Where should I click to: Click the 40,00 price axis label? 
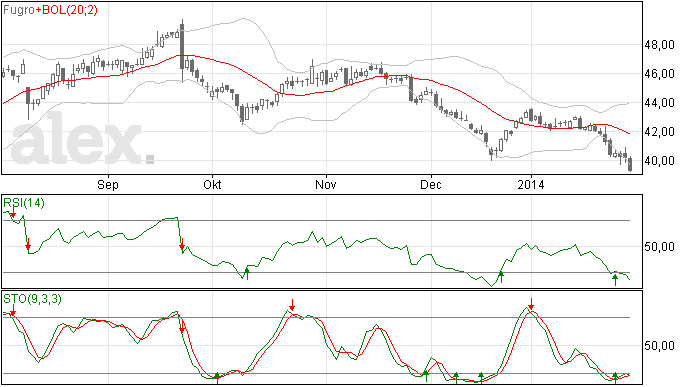659,161
